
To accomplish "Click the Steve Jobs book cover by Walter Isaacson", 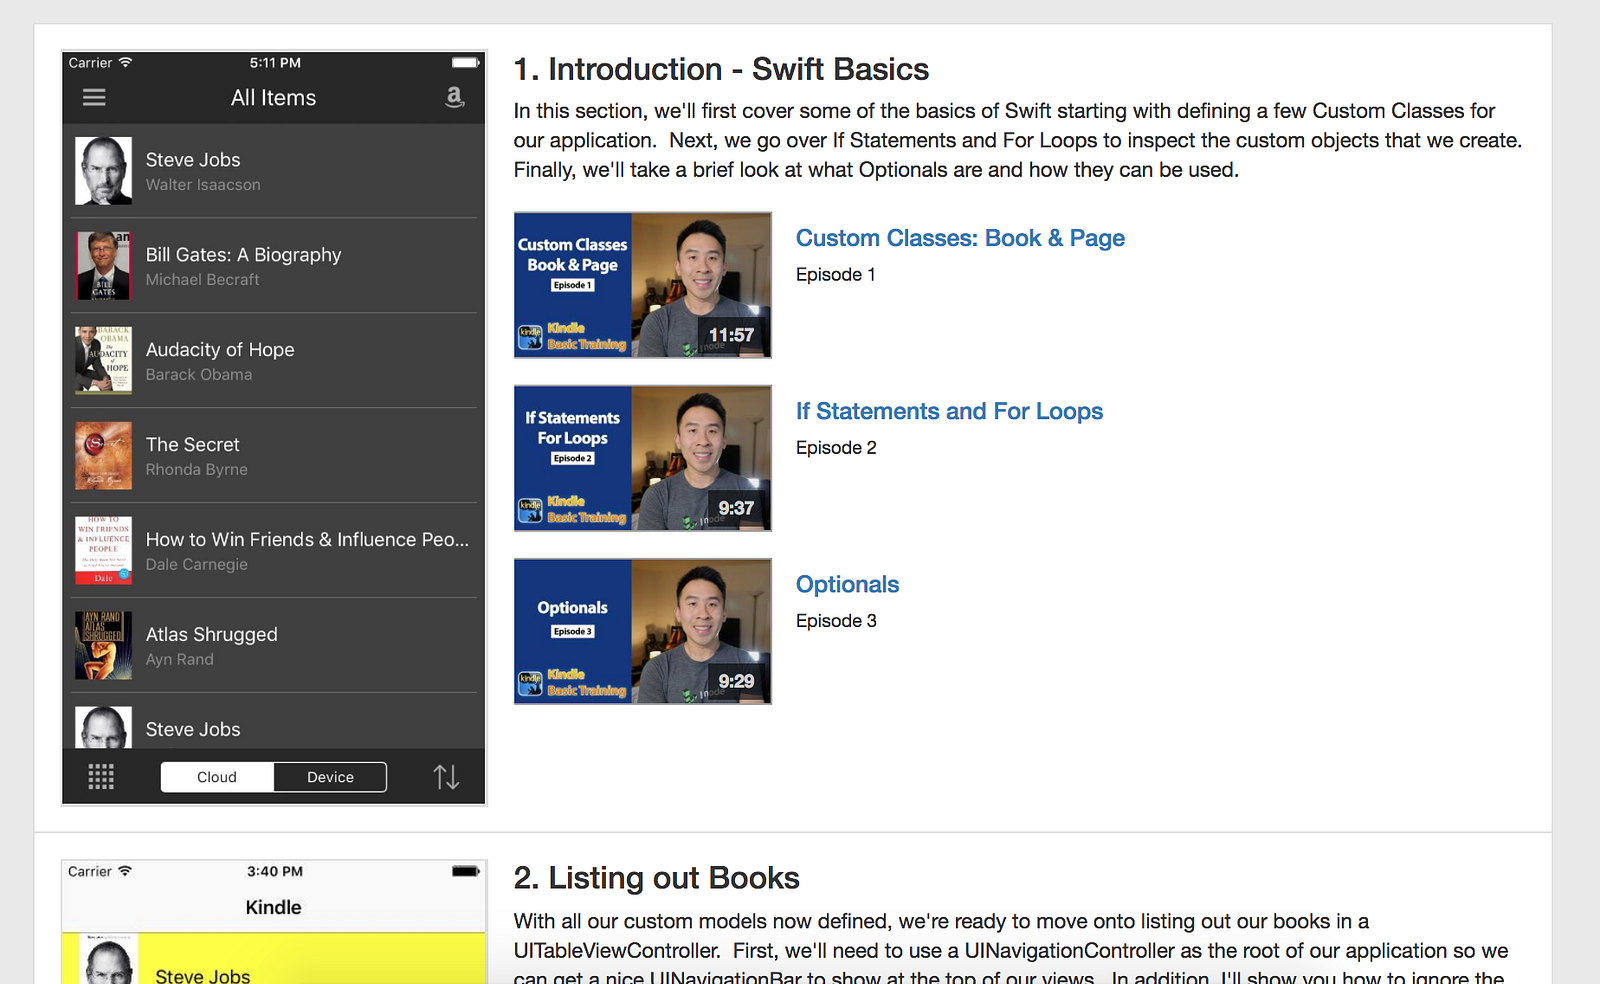I will click(103, 171).
